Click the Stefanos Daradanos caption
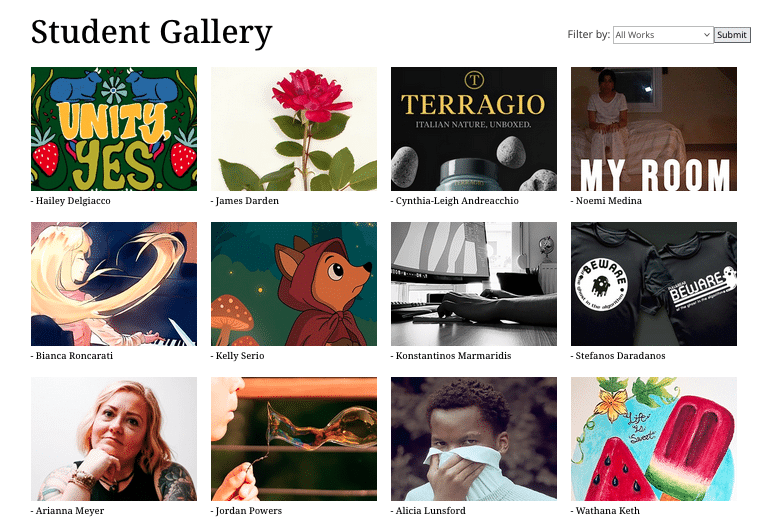This screenshot has width=766, height=525. click(620, 356)
